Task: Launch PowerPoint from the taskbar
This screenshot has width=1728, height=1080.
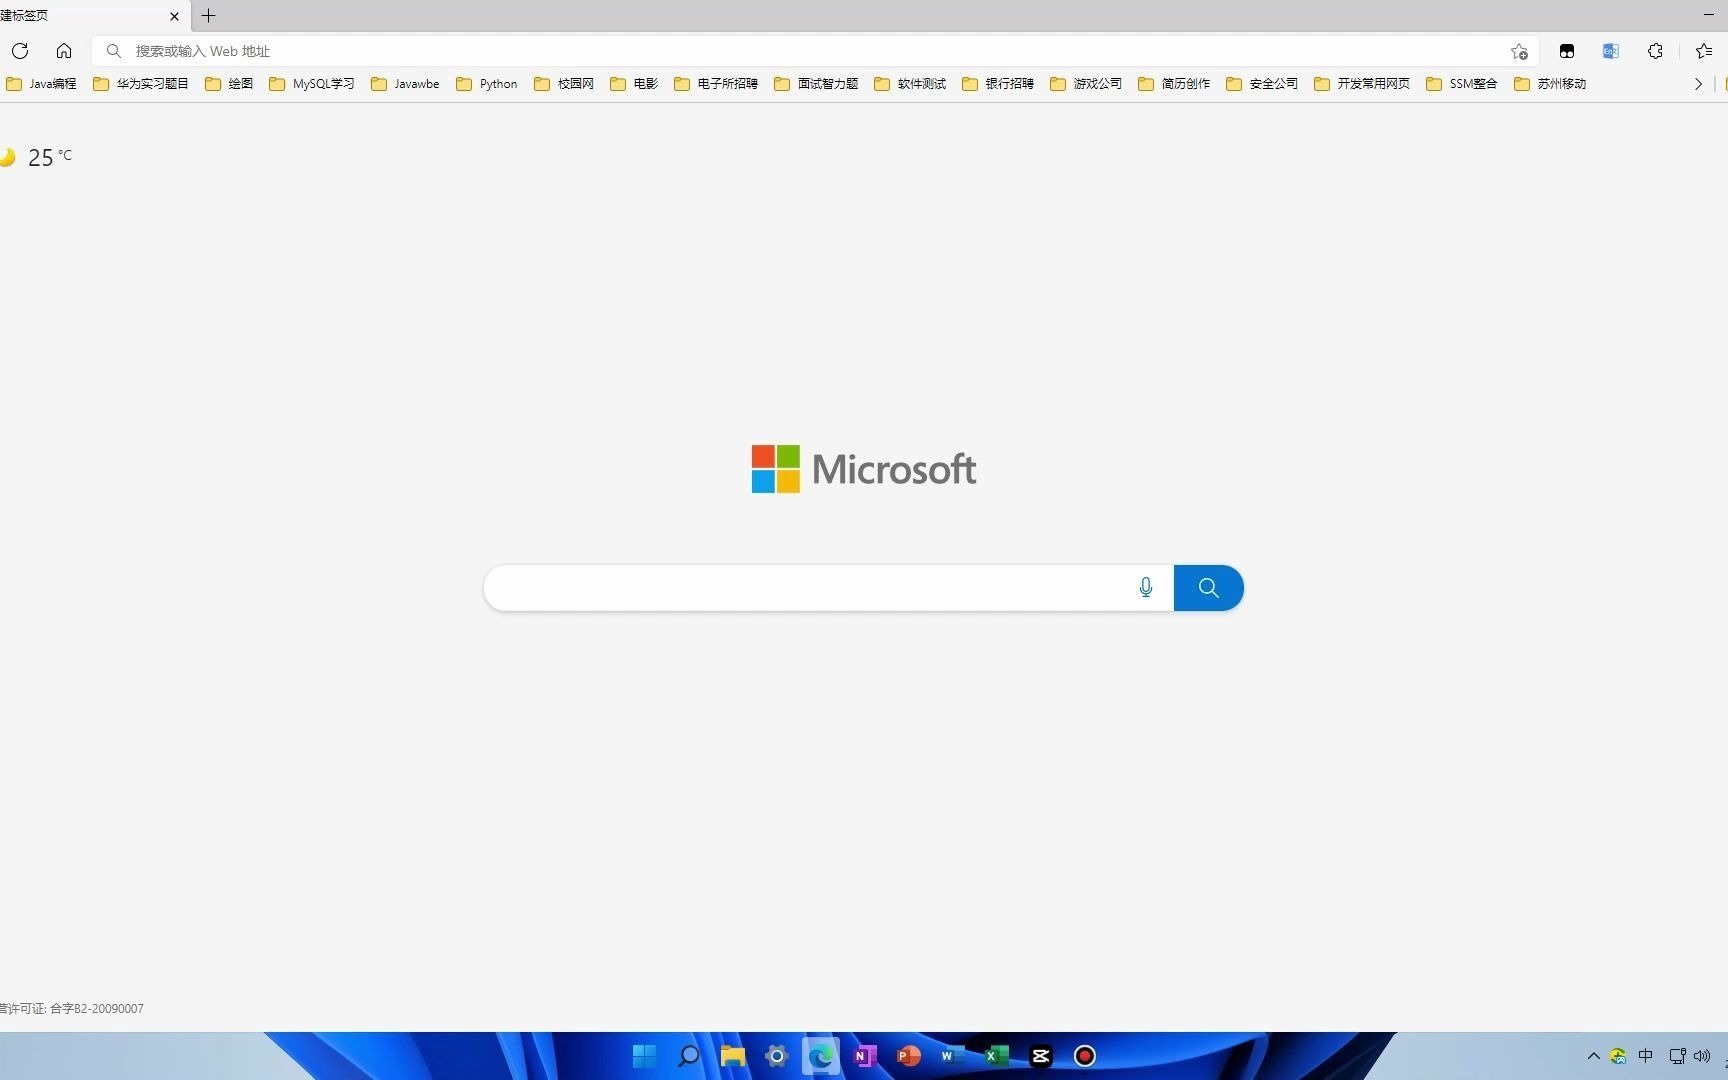Action: pyautogui.click(x=909, y=1056)
